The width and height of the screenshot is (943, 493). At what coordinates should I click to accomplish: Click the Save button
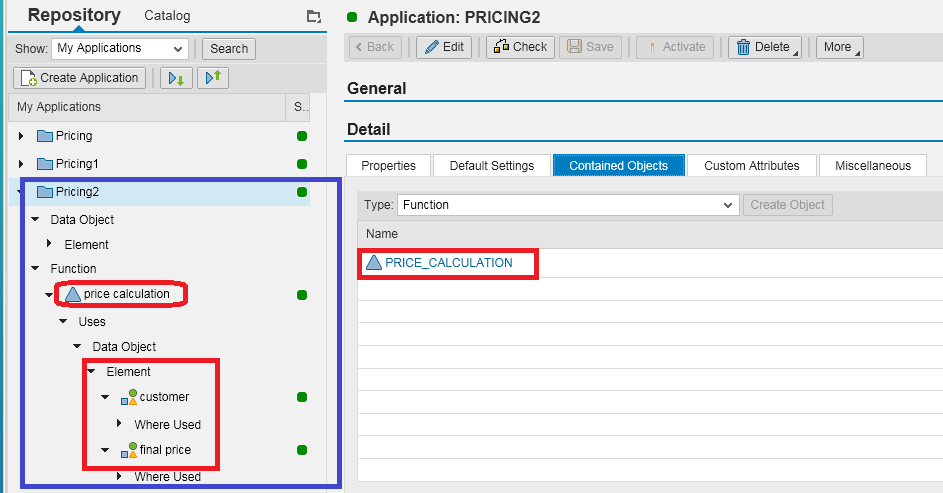[x=590, y=47]
